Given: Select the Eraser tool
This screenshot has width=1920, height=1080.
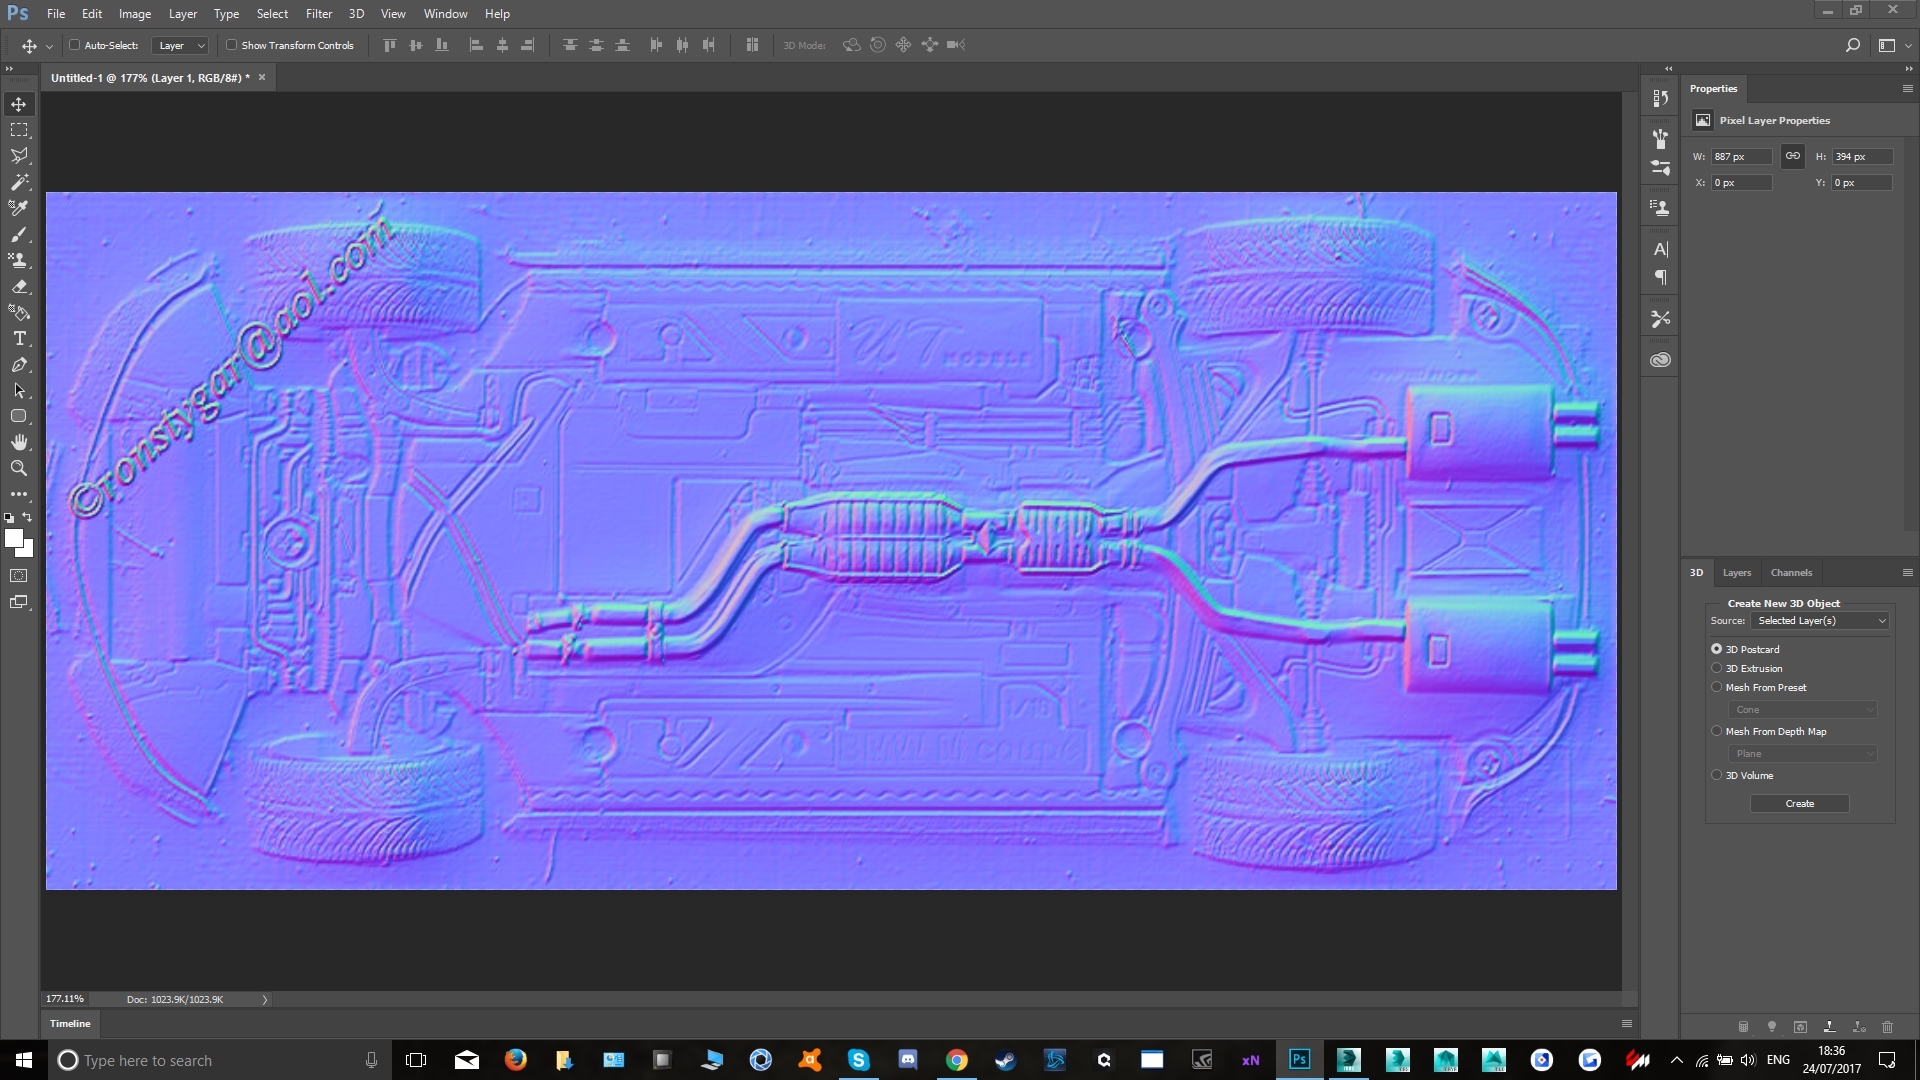Looking at the screenshot, I should tap(19, 286).
